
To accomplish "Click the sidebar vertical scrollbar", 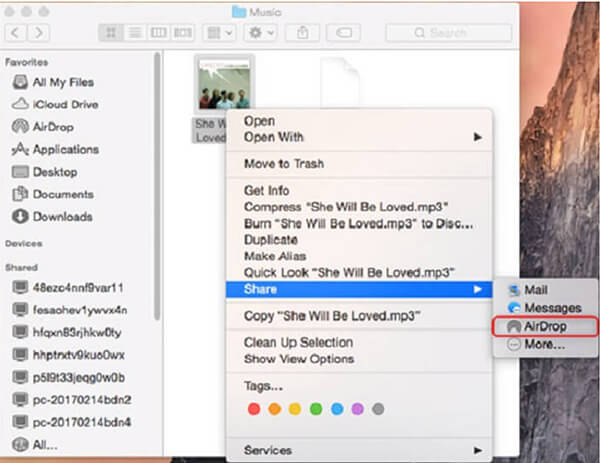I will coord(157,187).
